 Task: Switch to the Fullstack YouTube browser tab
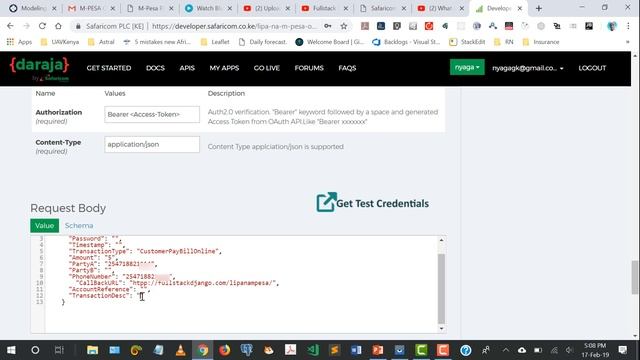click(325, 8)
